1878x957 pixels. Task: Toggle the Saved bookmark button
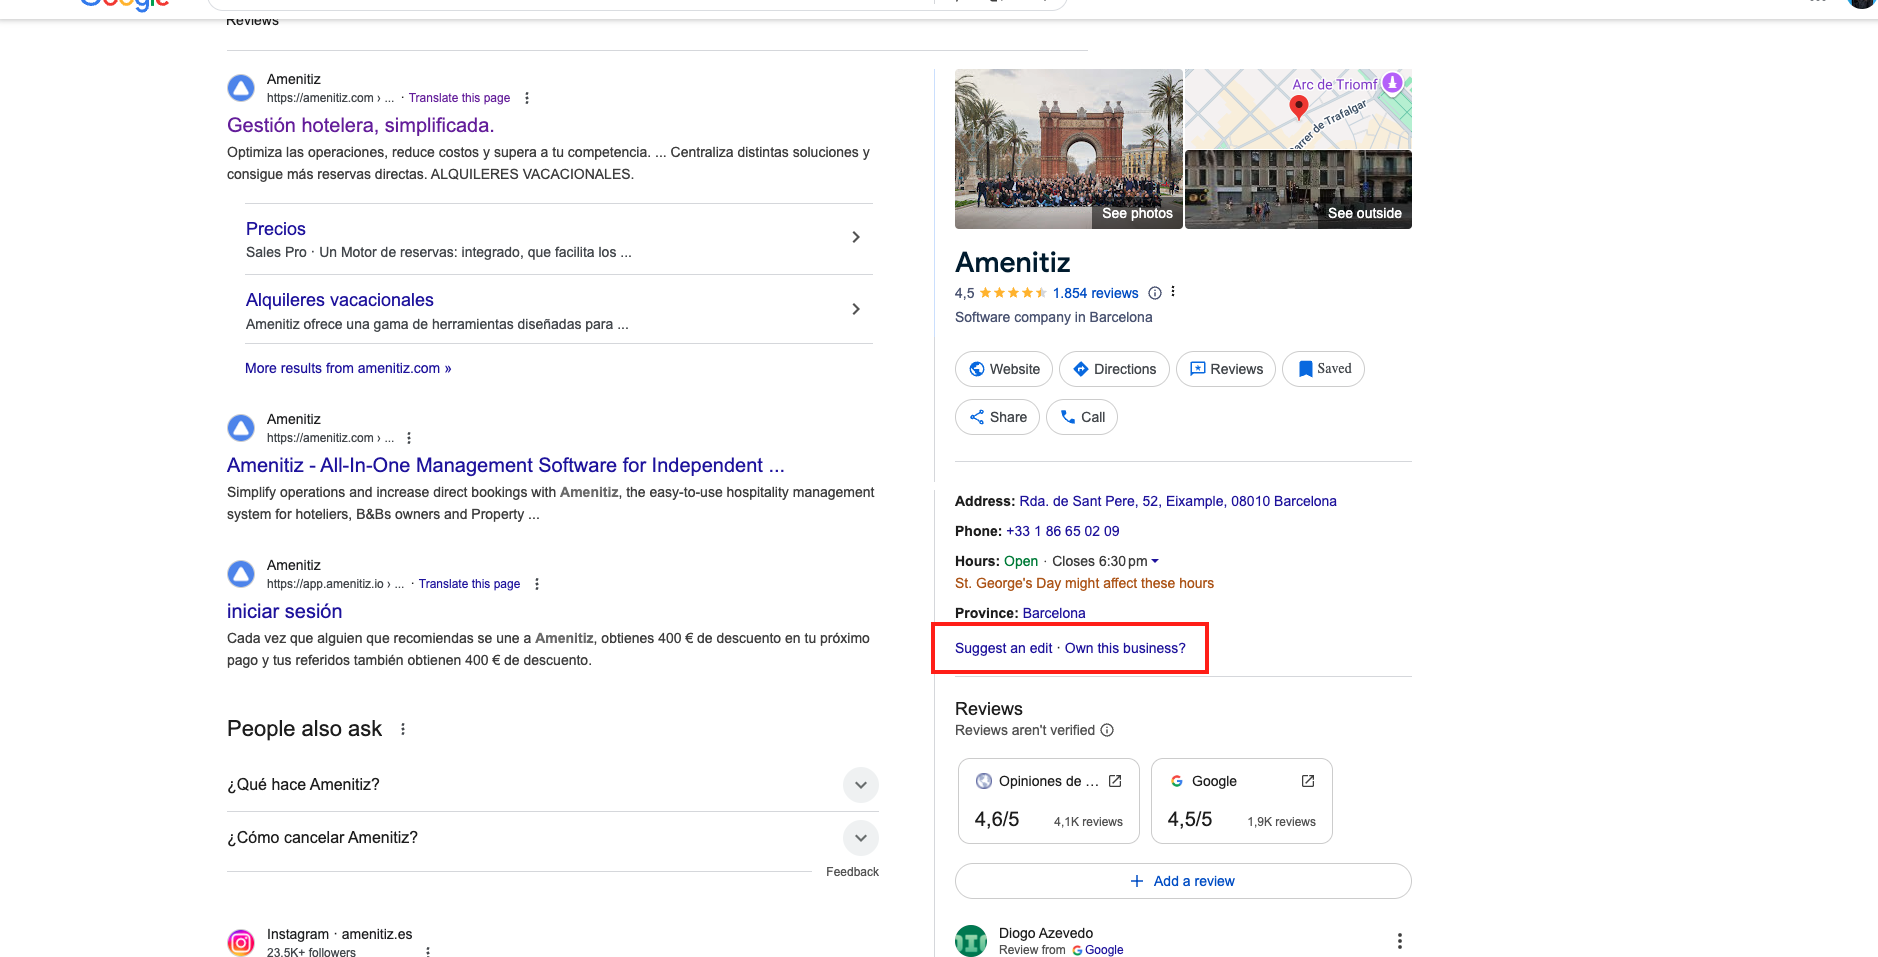point(1323,369)
